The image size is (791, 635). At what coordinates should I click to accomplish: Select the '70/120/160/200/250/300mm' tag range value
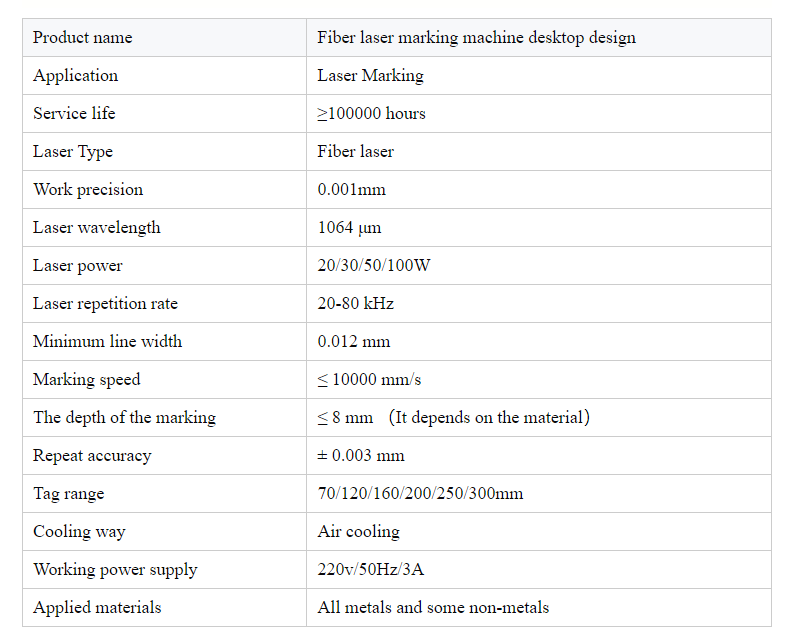tap(420, 493)
